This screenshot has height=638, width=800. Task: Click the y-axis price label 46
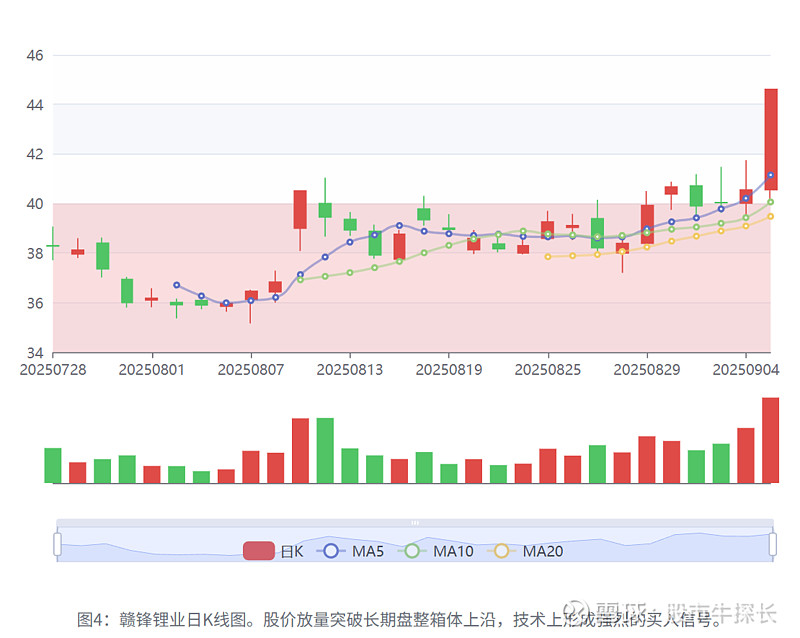[35, 55]
